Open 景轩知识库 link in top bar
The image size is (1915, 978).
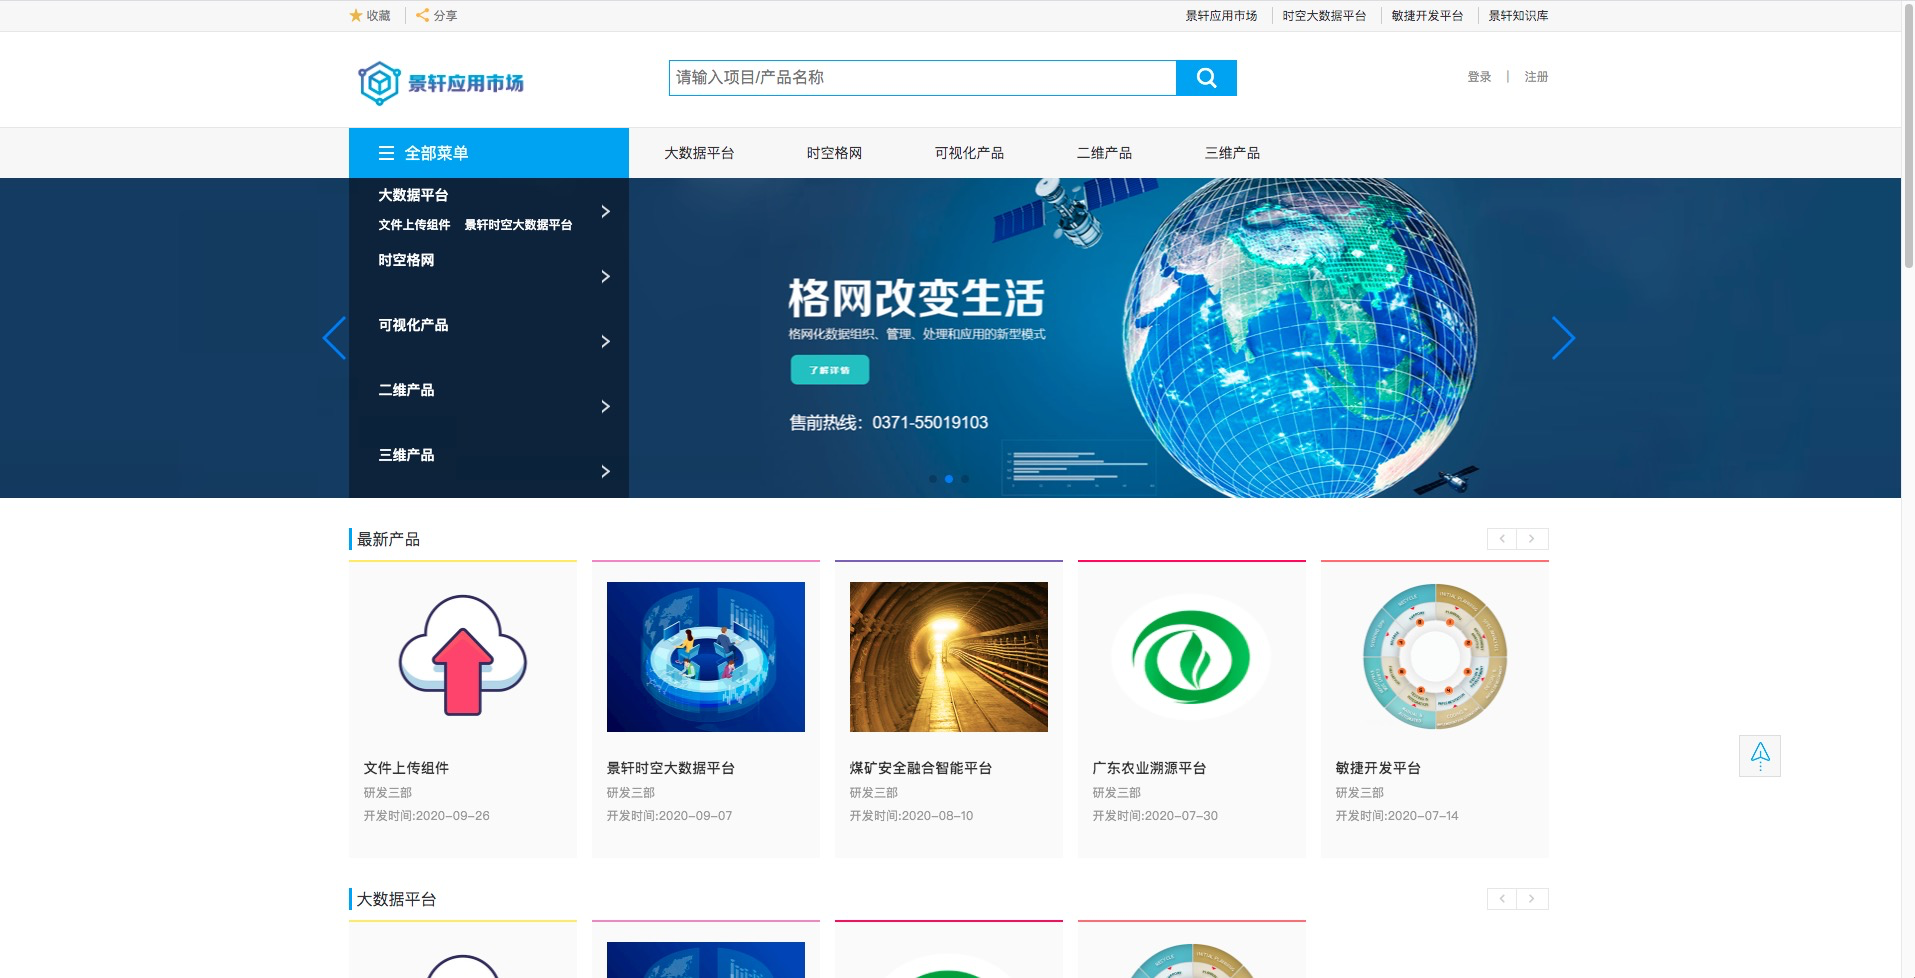[x=1518, y=16]
